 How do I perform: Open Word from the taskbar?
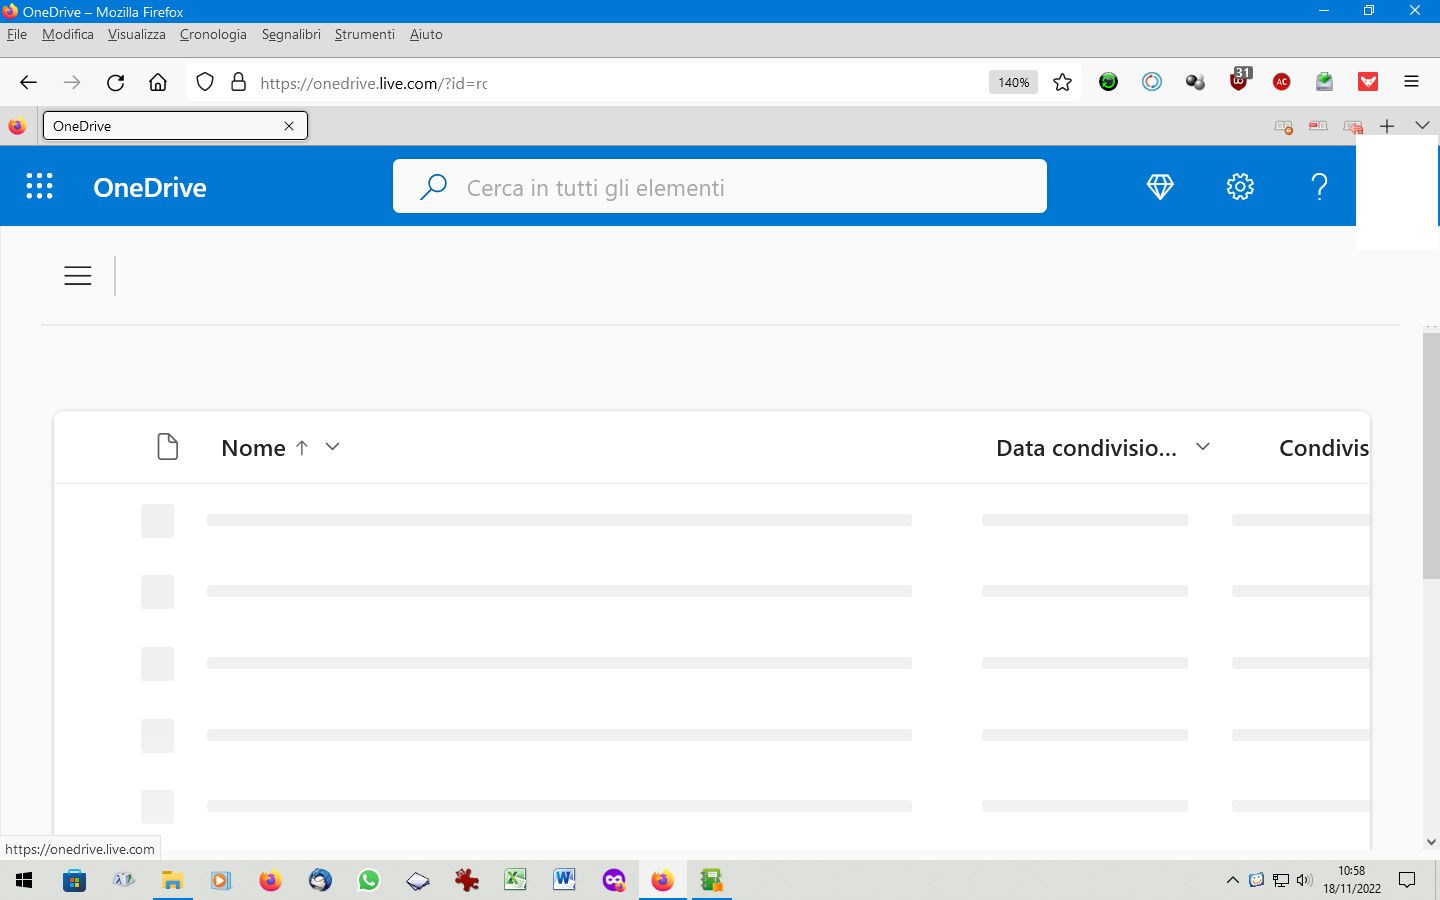click(564, 880)
